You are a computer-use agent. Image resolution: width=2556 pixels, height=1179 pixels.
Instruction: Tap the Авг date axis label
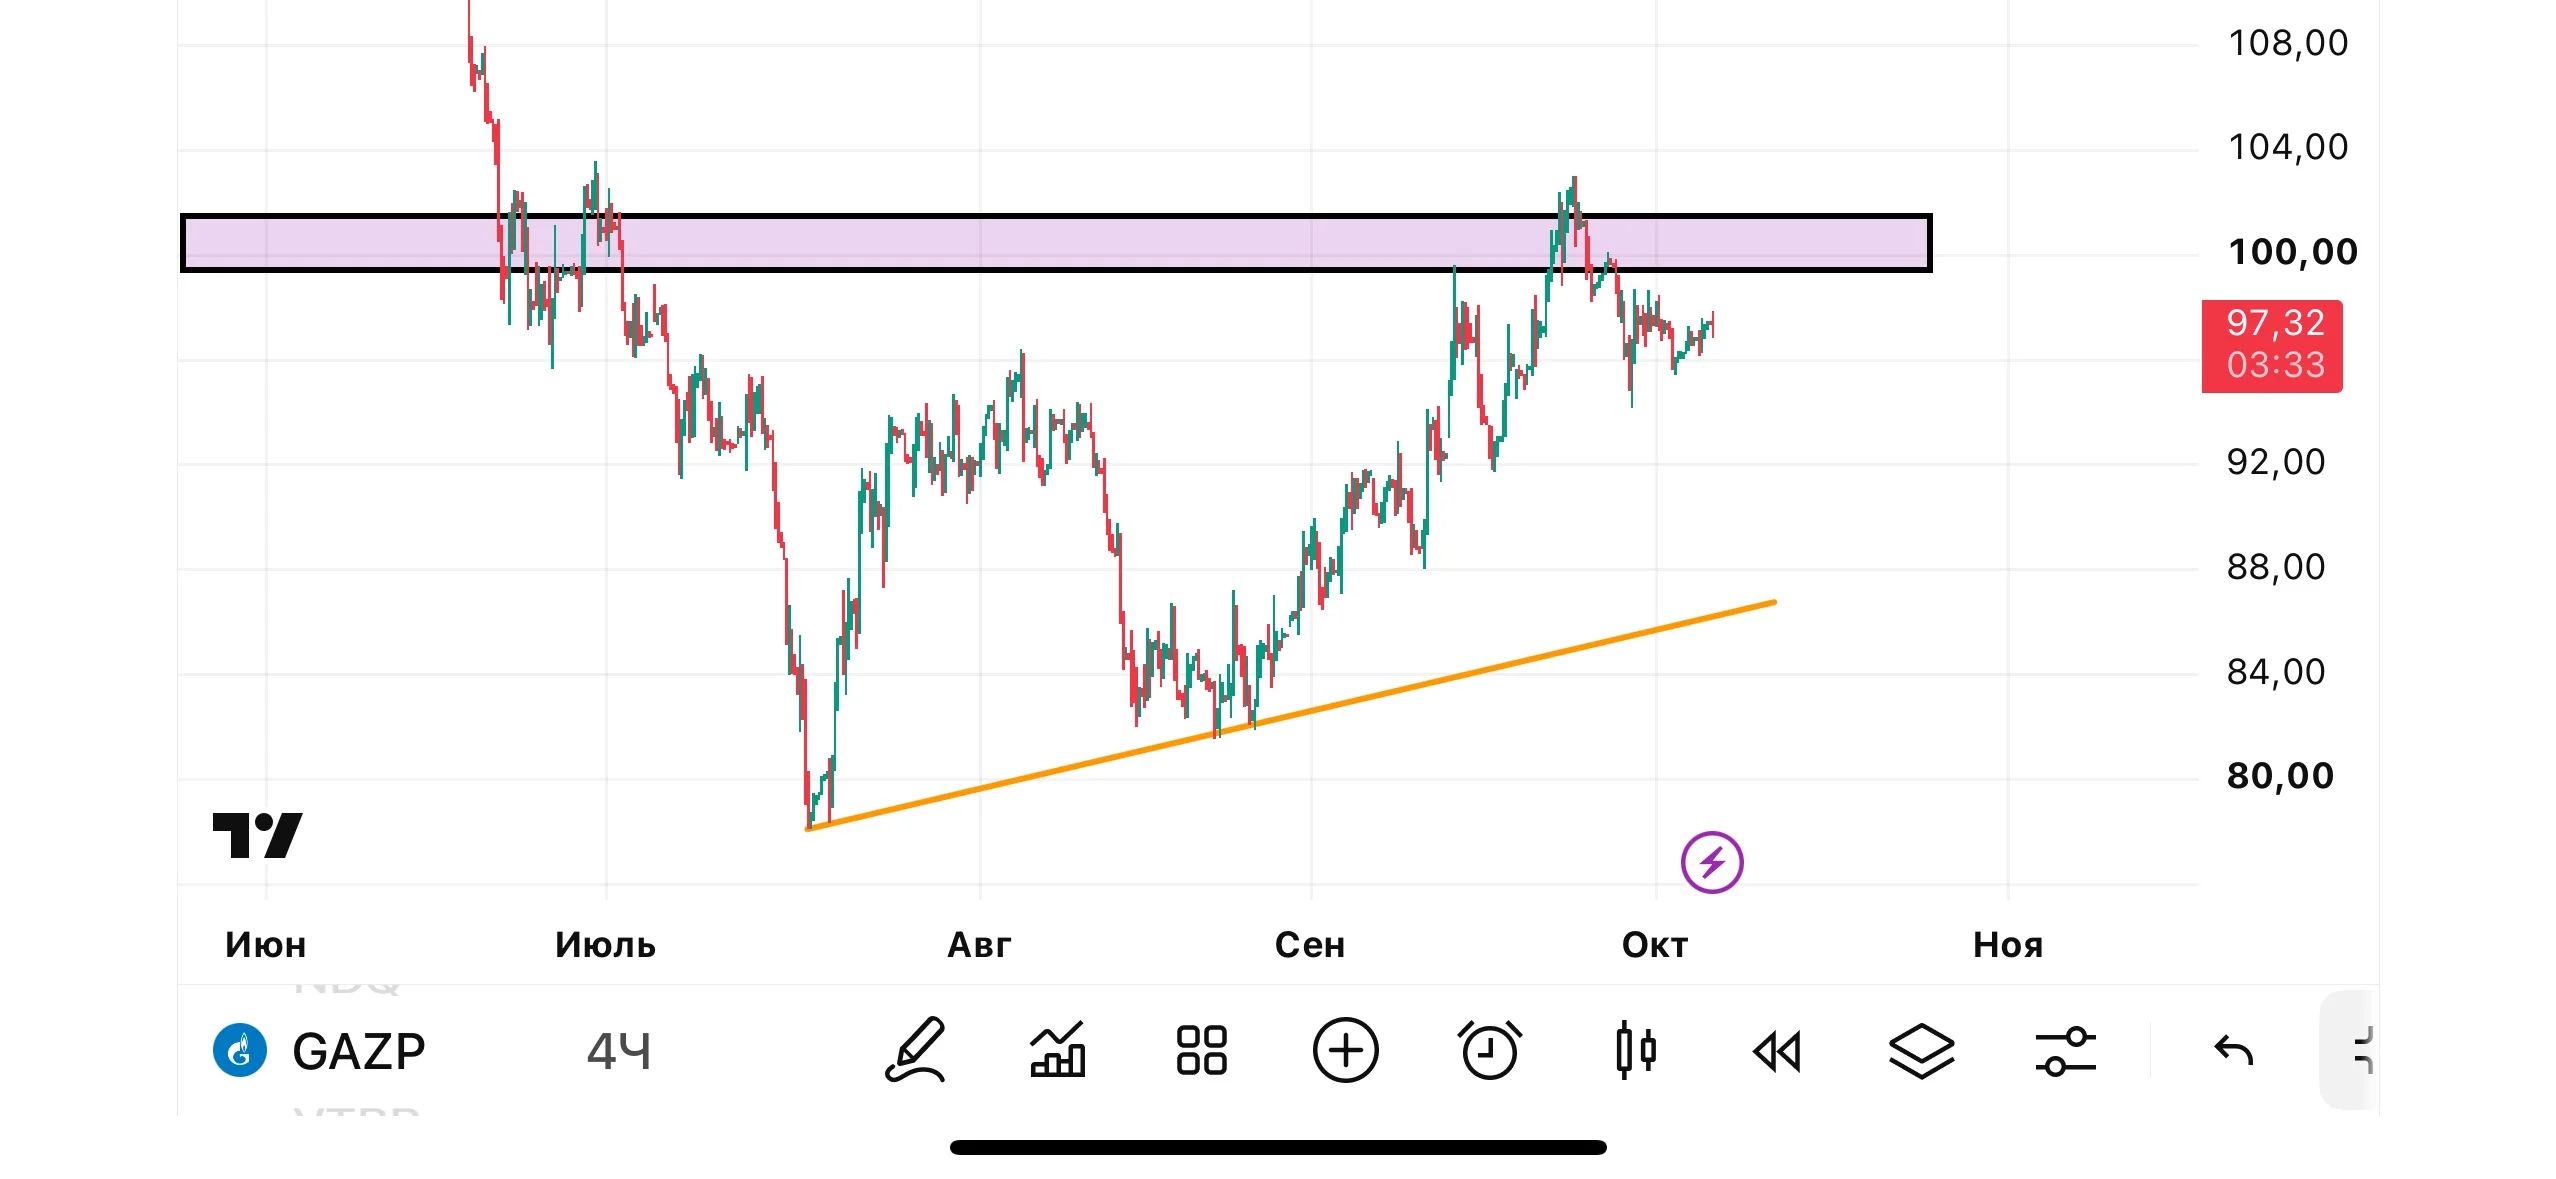(979, 945)
